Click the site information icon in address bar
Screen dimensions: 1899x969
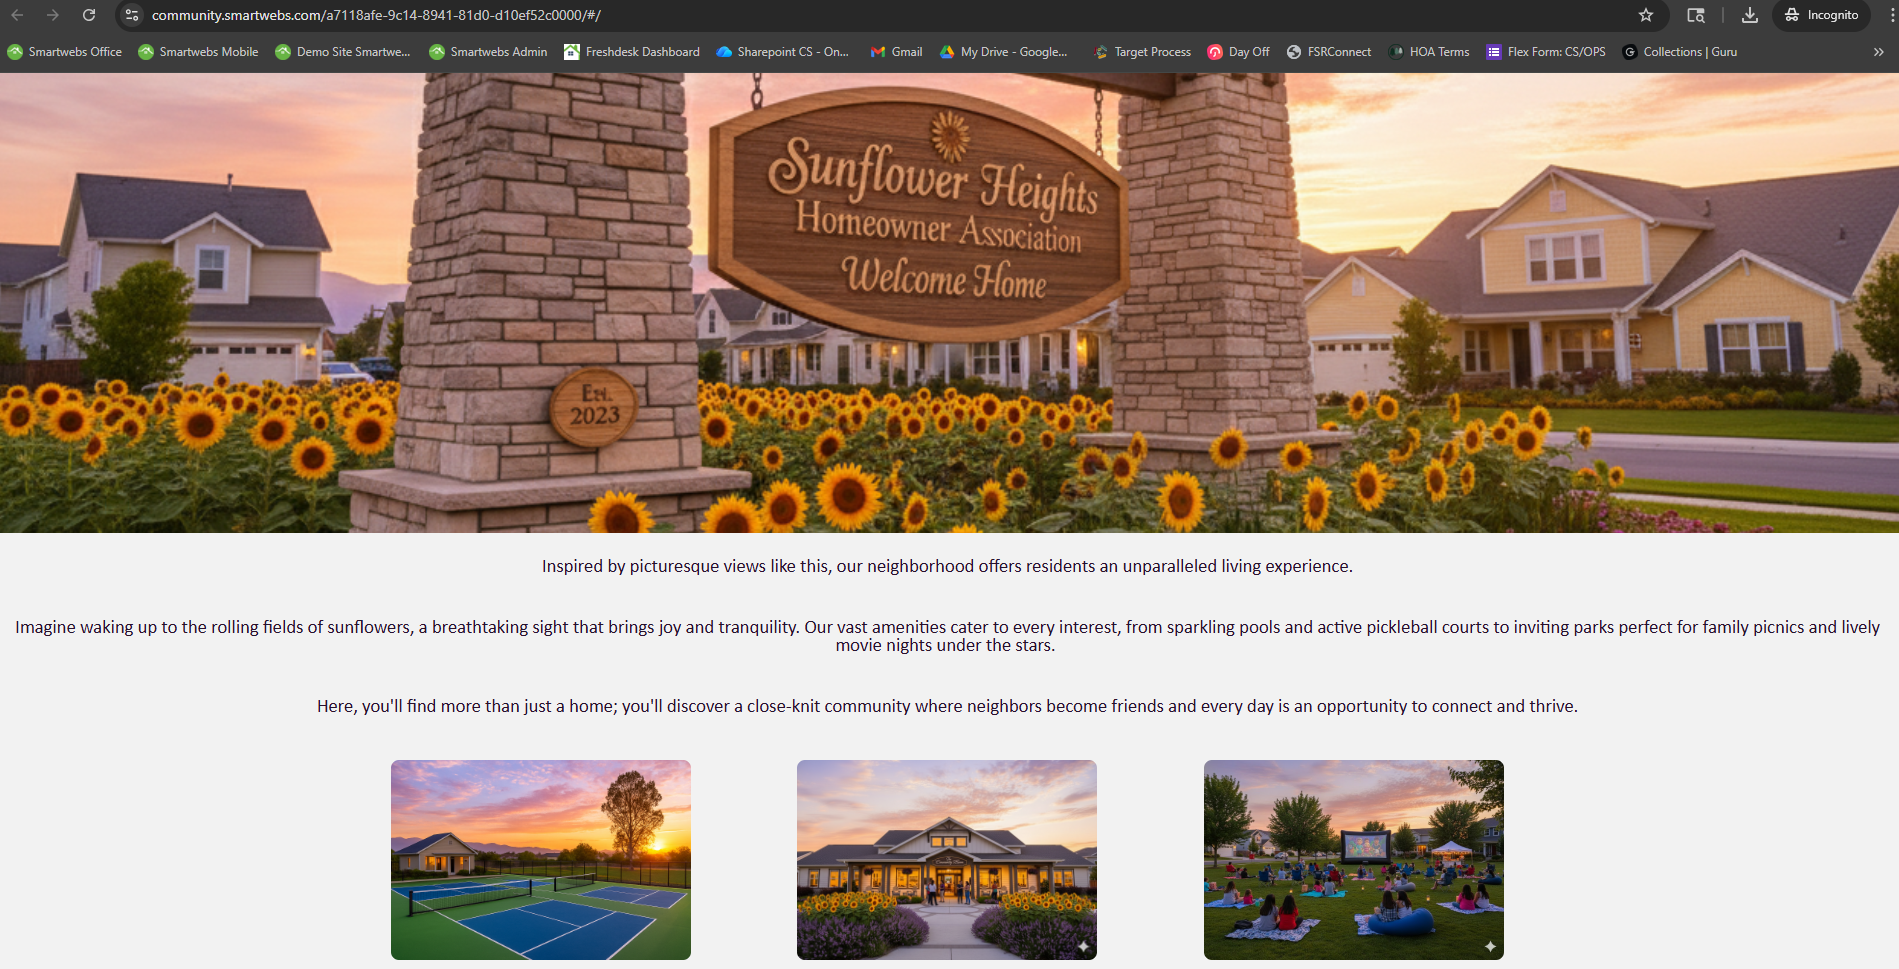pyautogui.click(x=132, y=15)
